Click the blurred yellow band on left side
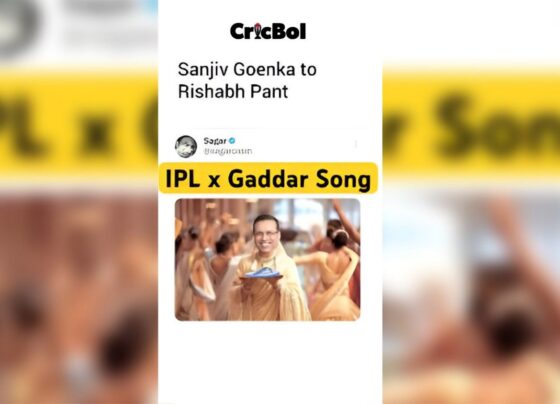Image resolution: width=560 pixels, height=404 pixels. coord(79,121)
